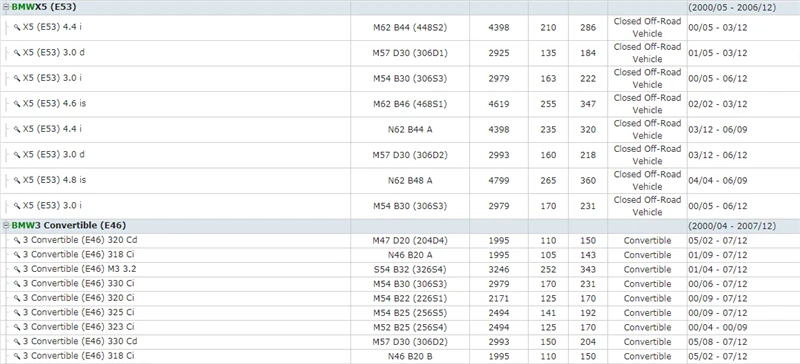The height and width of the screenshot is (364, 800).
Task: Click date range 03/12 - 06/12
Action: click(x=717, y=155)
